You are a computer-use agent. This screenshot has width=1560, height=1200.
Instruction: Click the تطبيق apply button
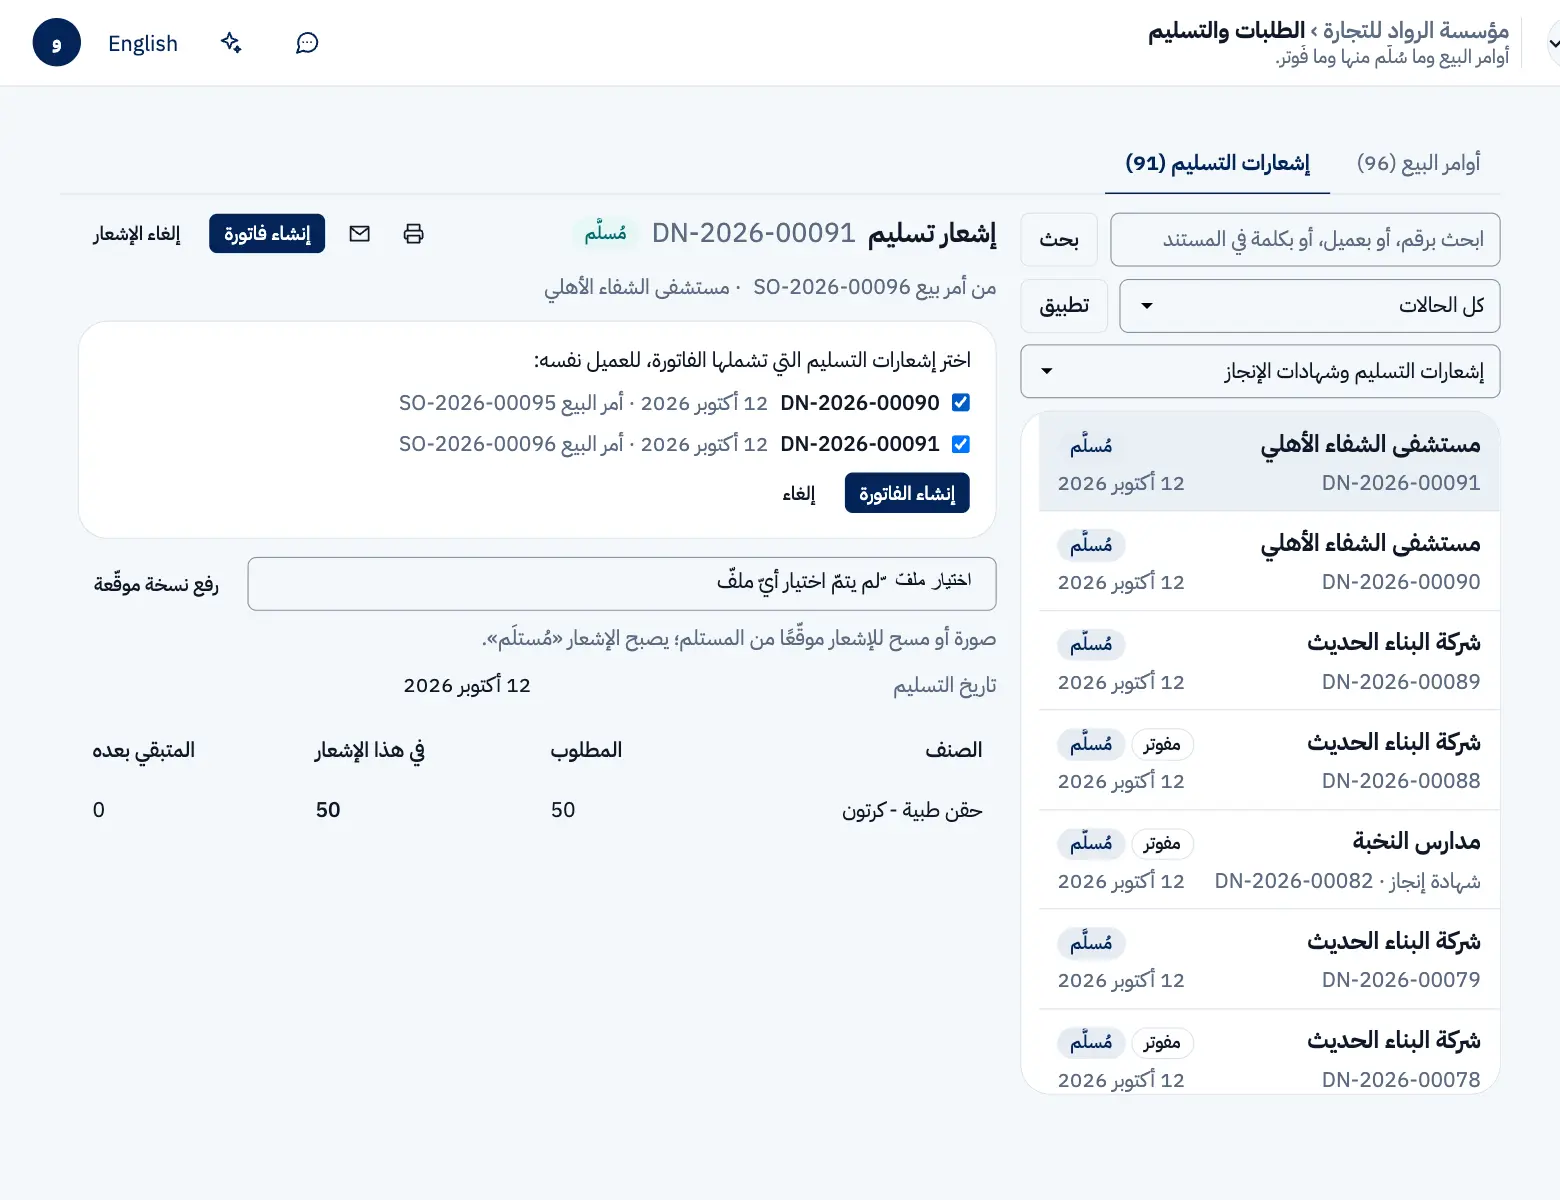point(1064,305)
